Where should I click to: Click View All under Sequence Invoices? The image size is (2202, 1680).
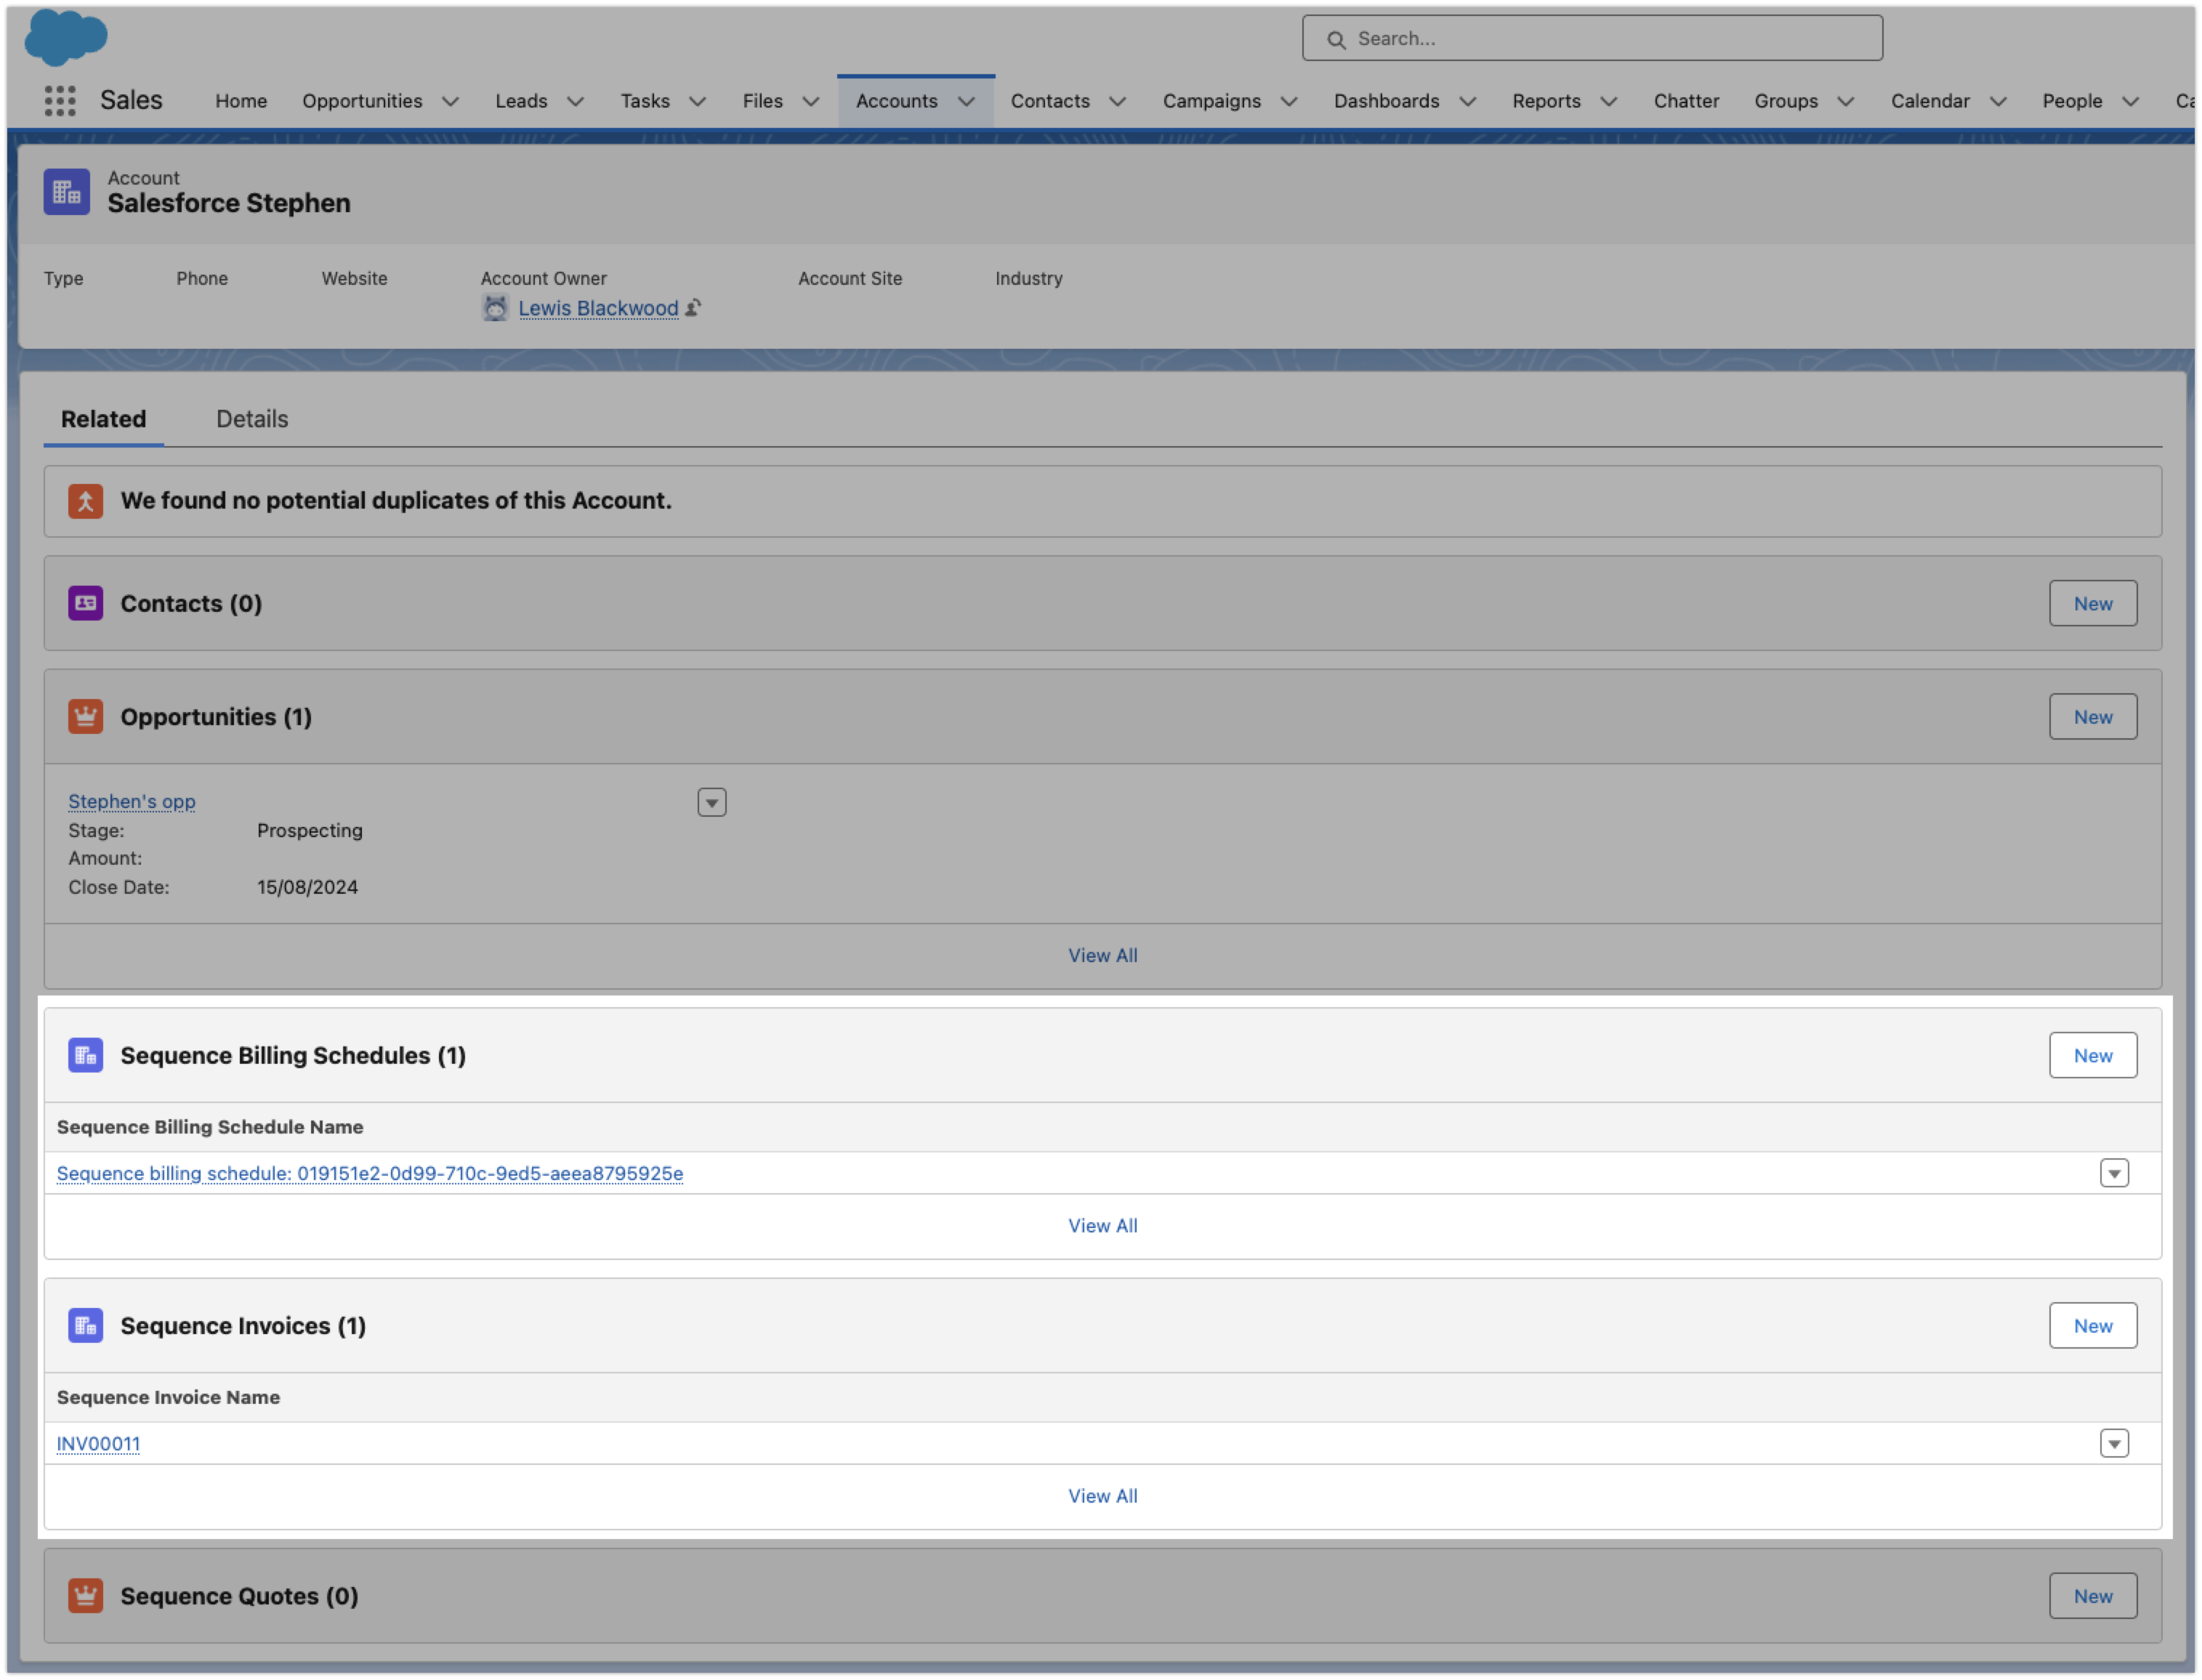(1103, 1497)
